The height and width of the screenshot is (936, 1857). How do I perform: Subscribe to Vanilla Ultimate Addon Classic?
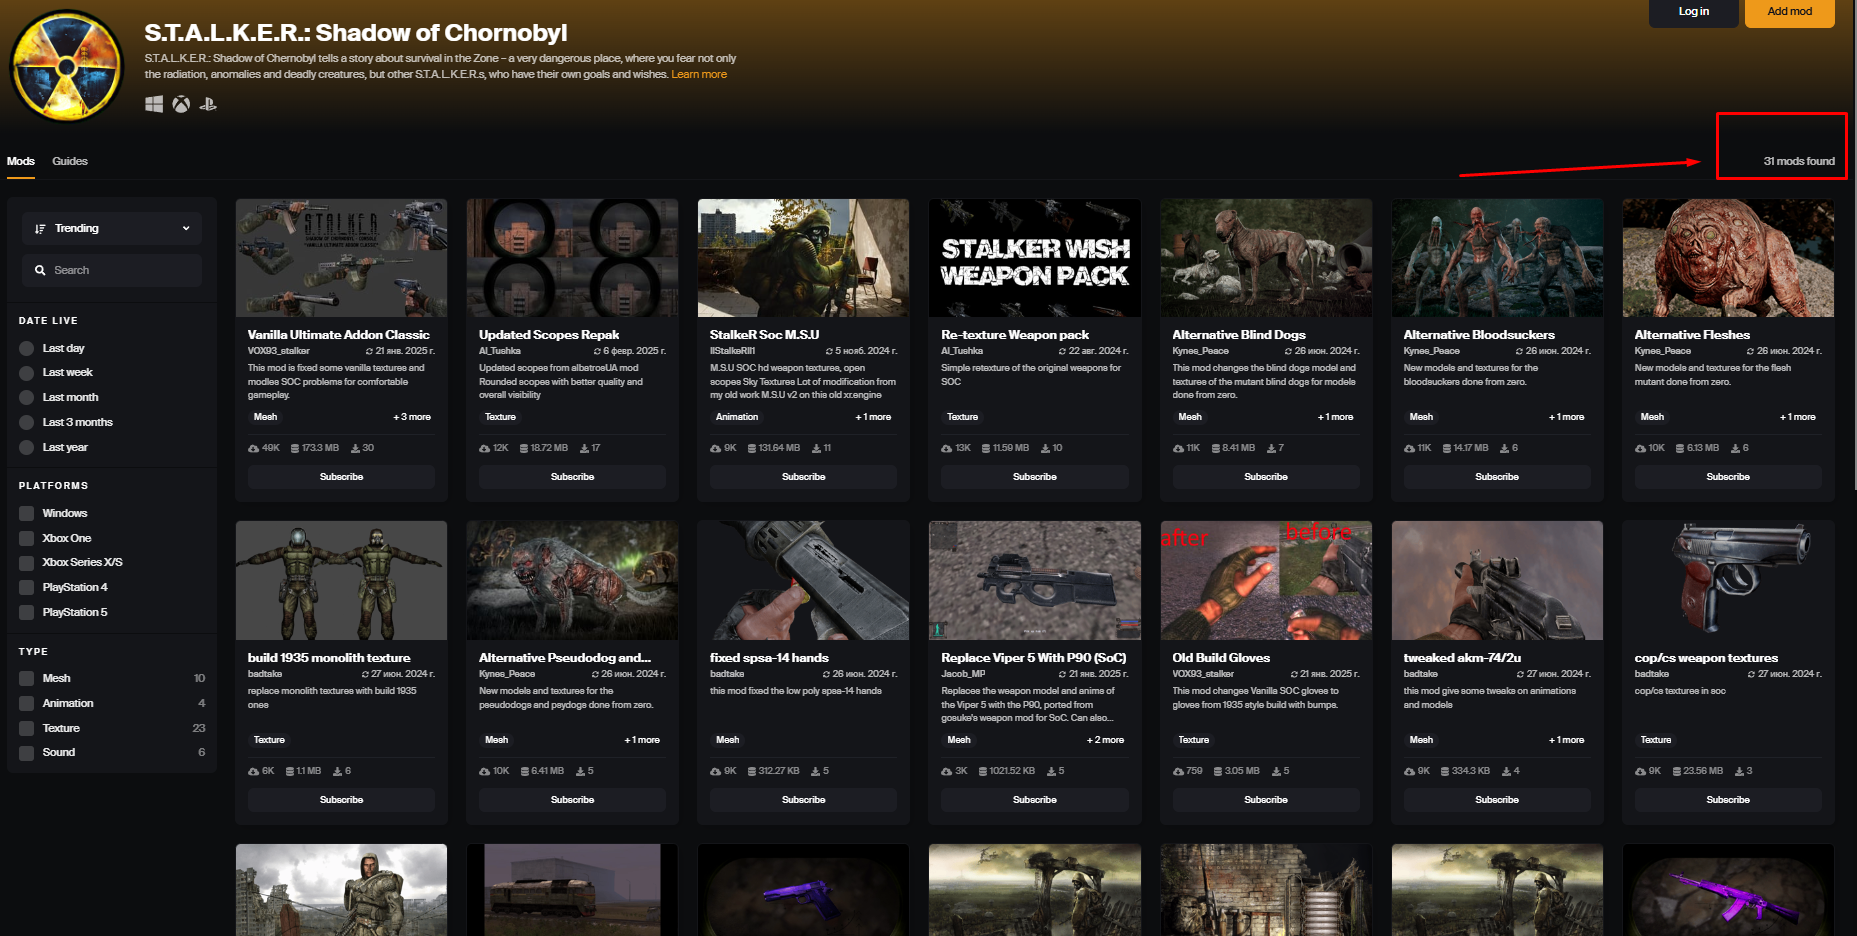click(x=341, y=477)
